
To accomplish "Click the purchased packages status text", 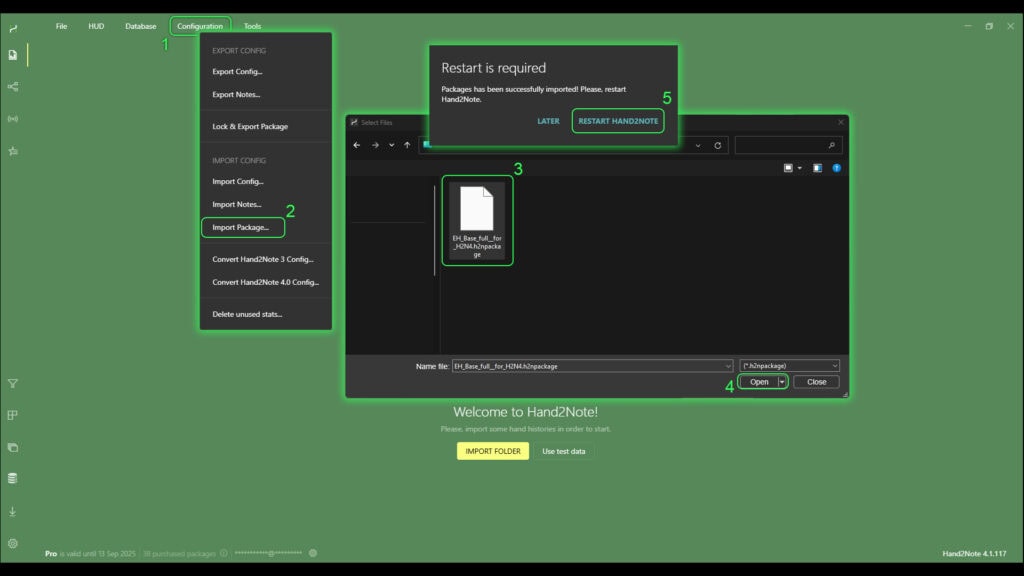I will 179,553.
